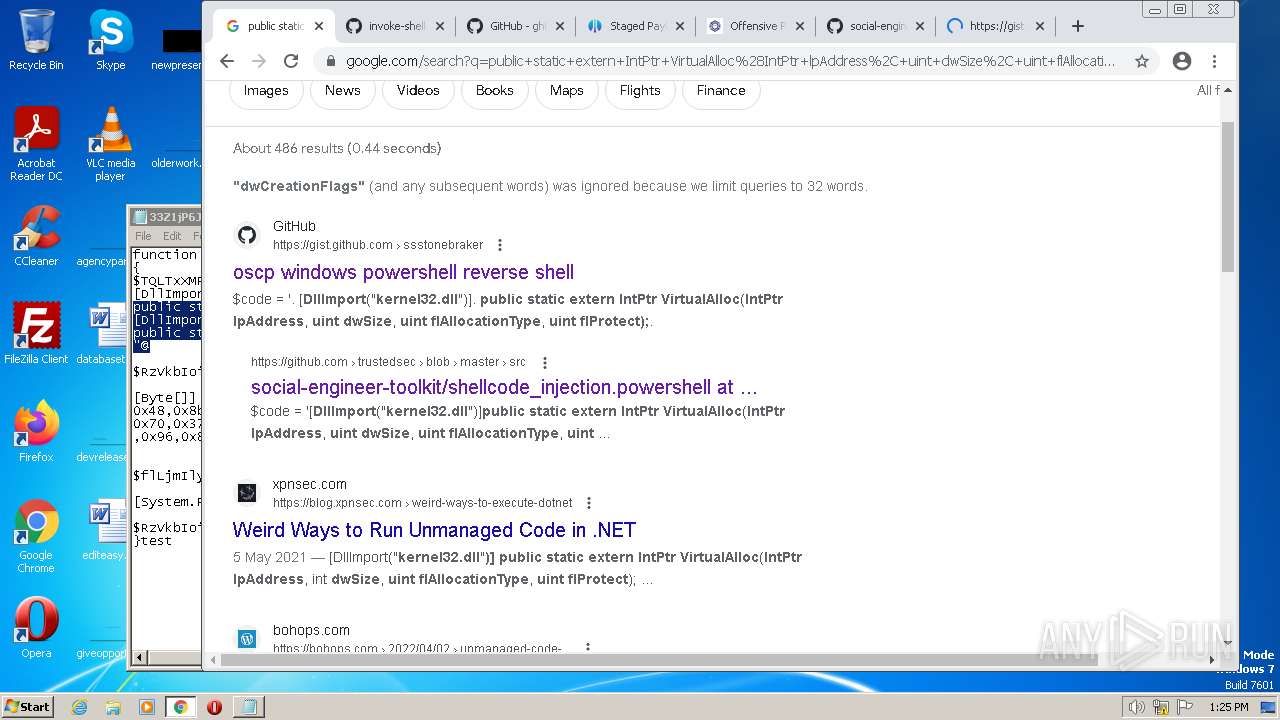Open Acrobat Reader DC shortcut
The height and width of the screenshot is (720, 1280).
click(x=36, y=144)
